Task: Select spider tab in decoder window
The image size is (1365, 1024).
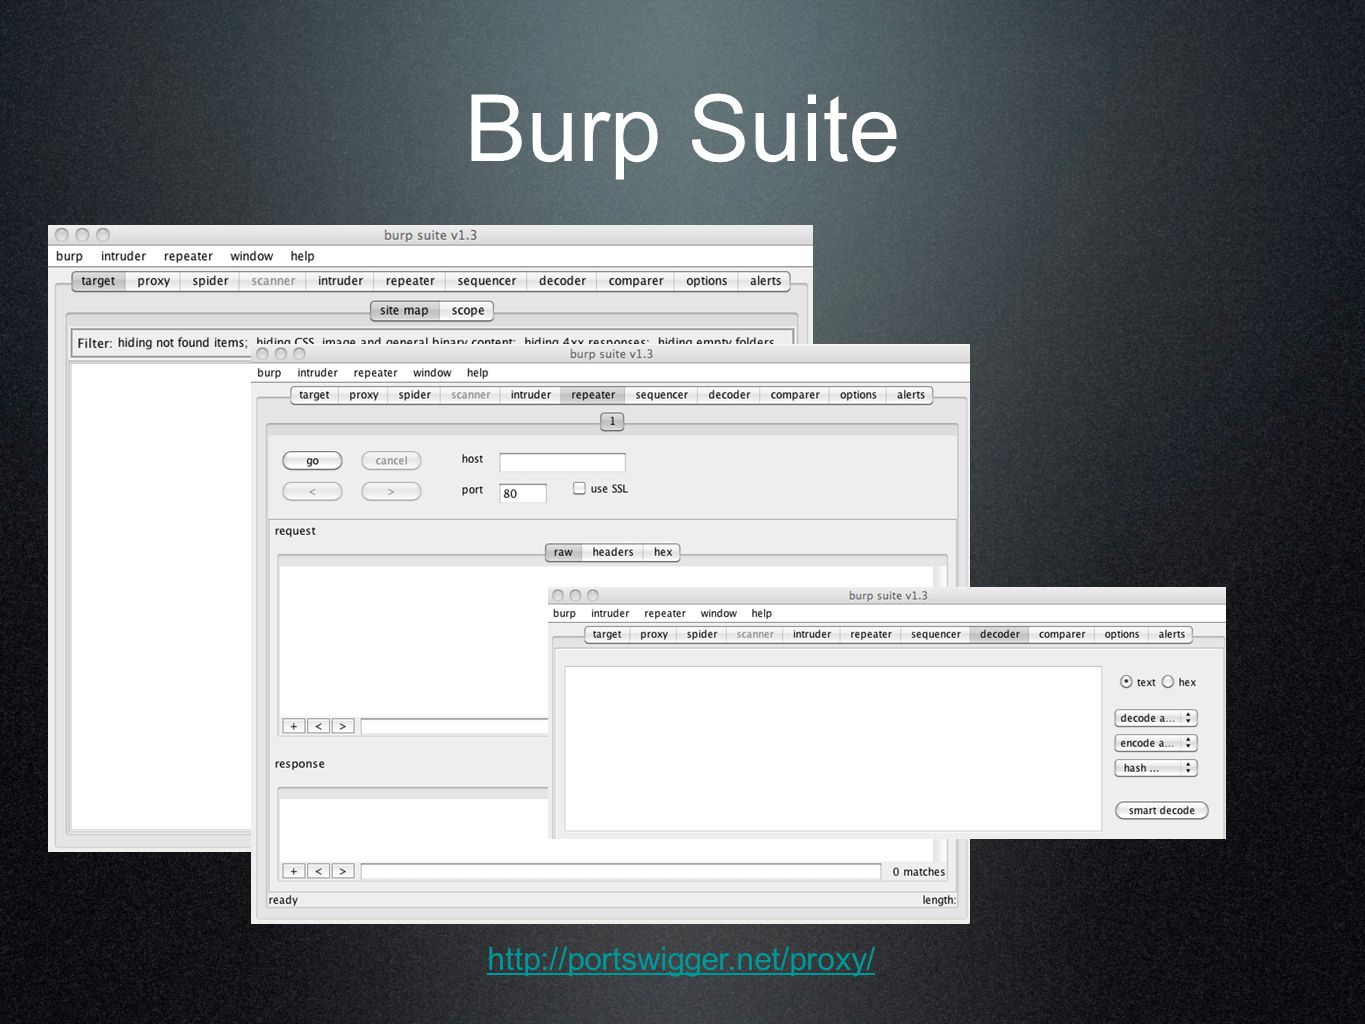Action: click(702, 634)
